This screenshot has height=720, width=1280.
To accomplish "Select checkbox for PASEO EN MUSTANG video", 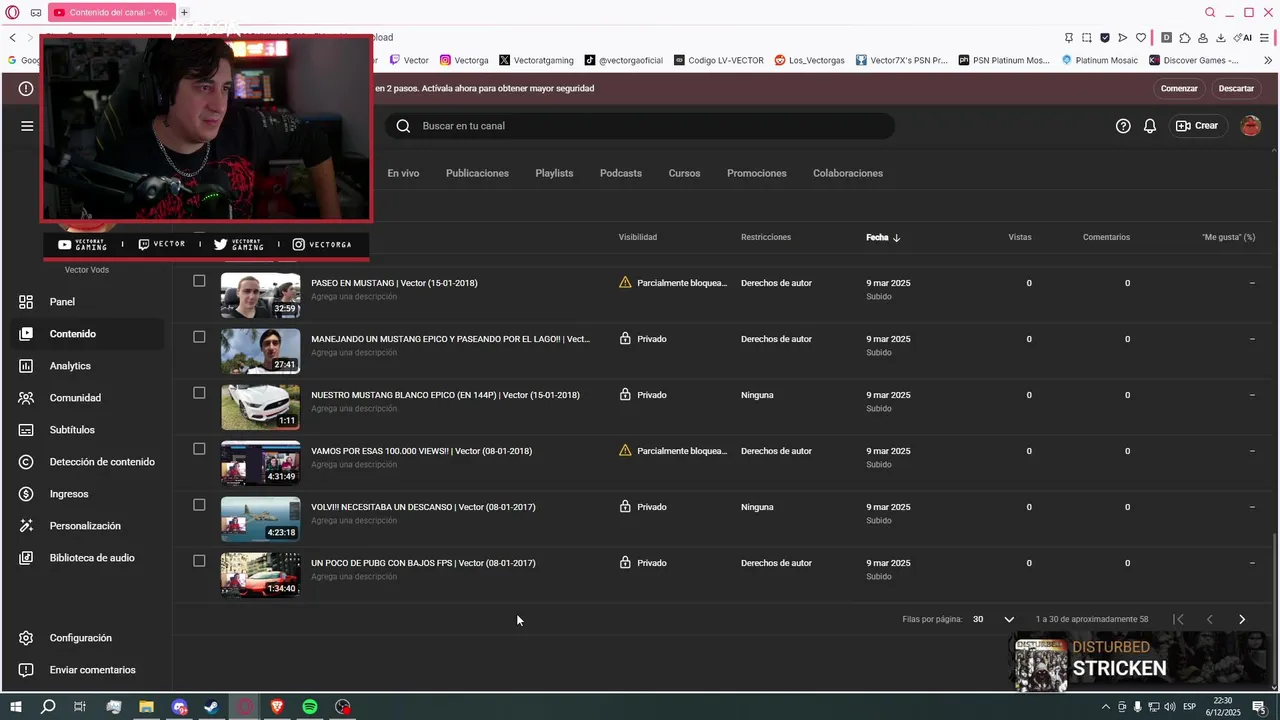I will [199, 281].
